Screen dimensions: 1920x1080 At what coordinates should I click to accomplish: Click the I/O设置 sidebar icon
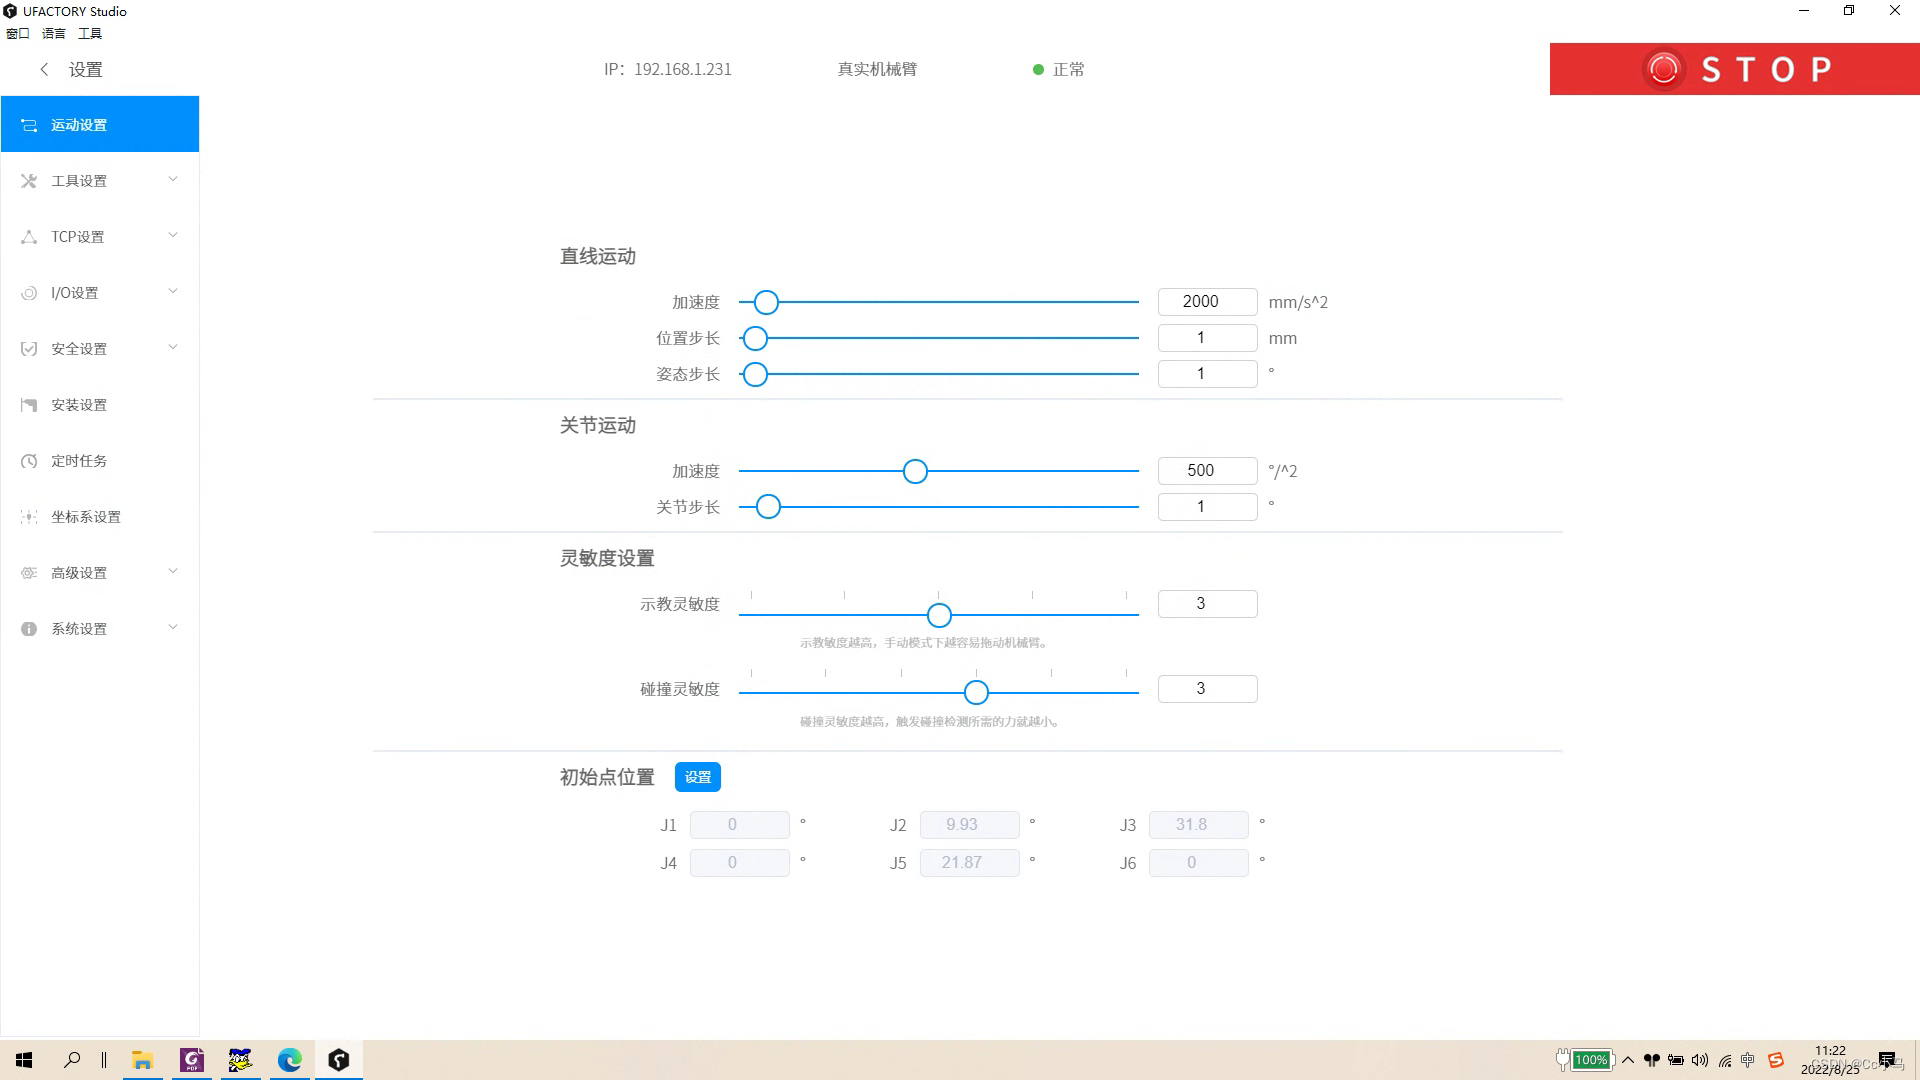[x=29, y=293]
